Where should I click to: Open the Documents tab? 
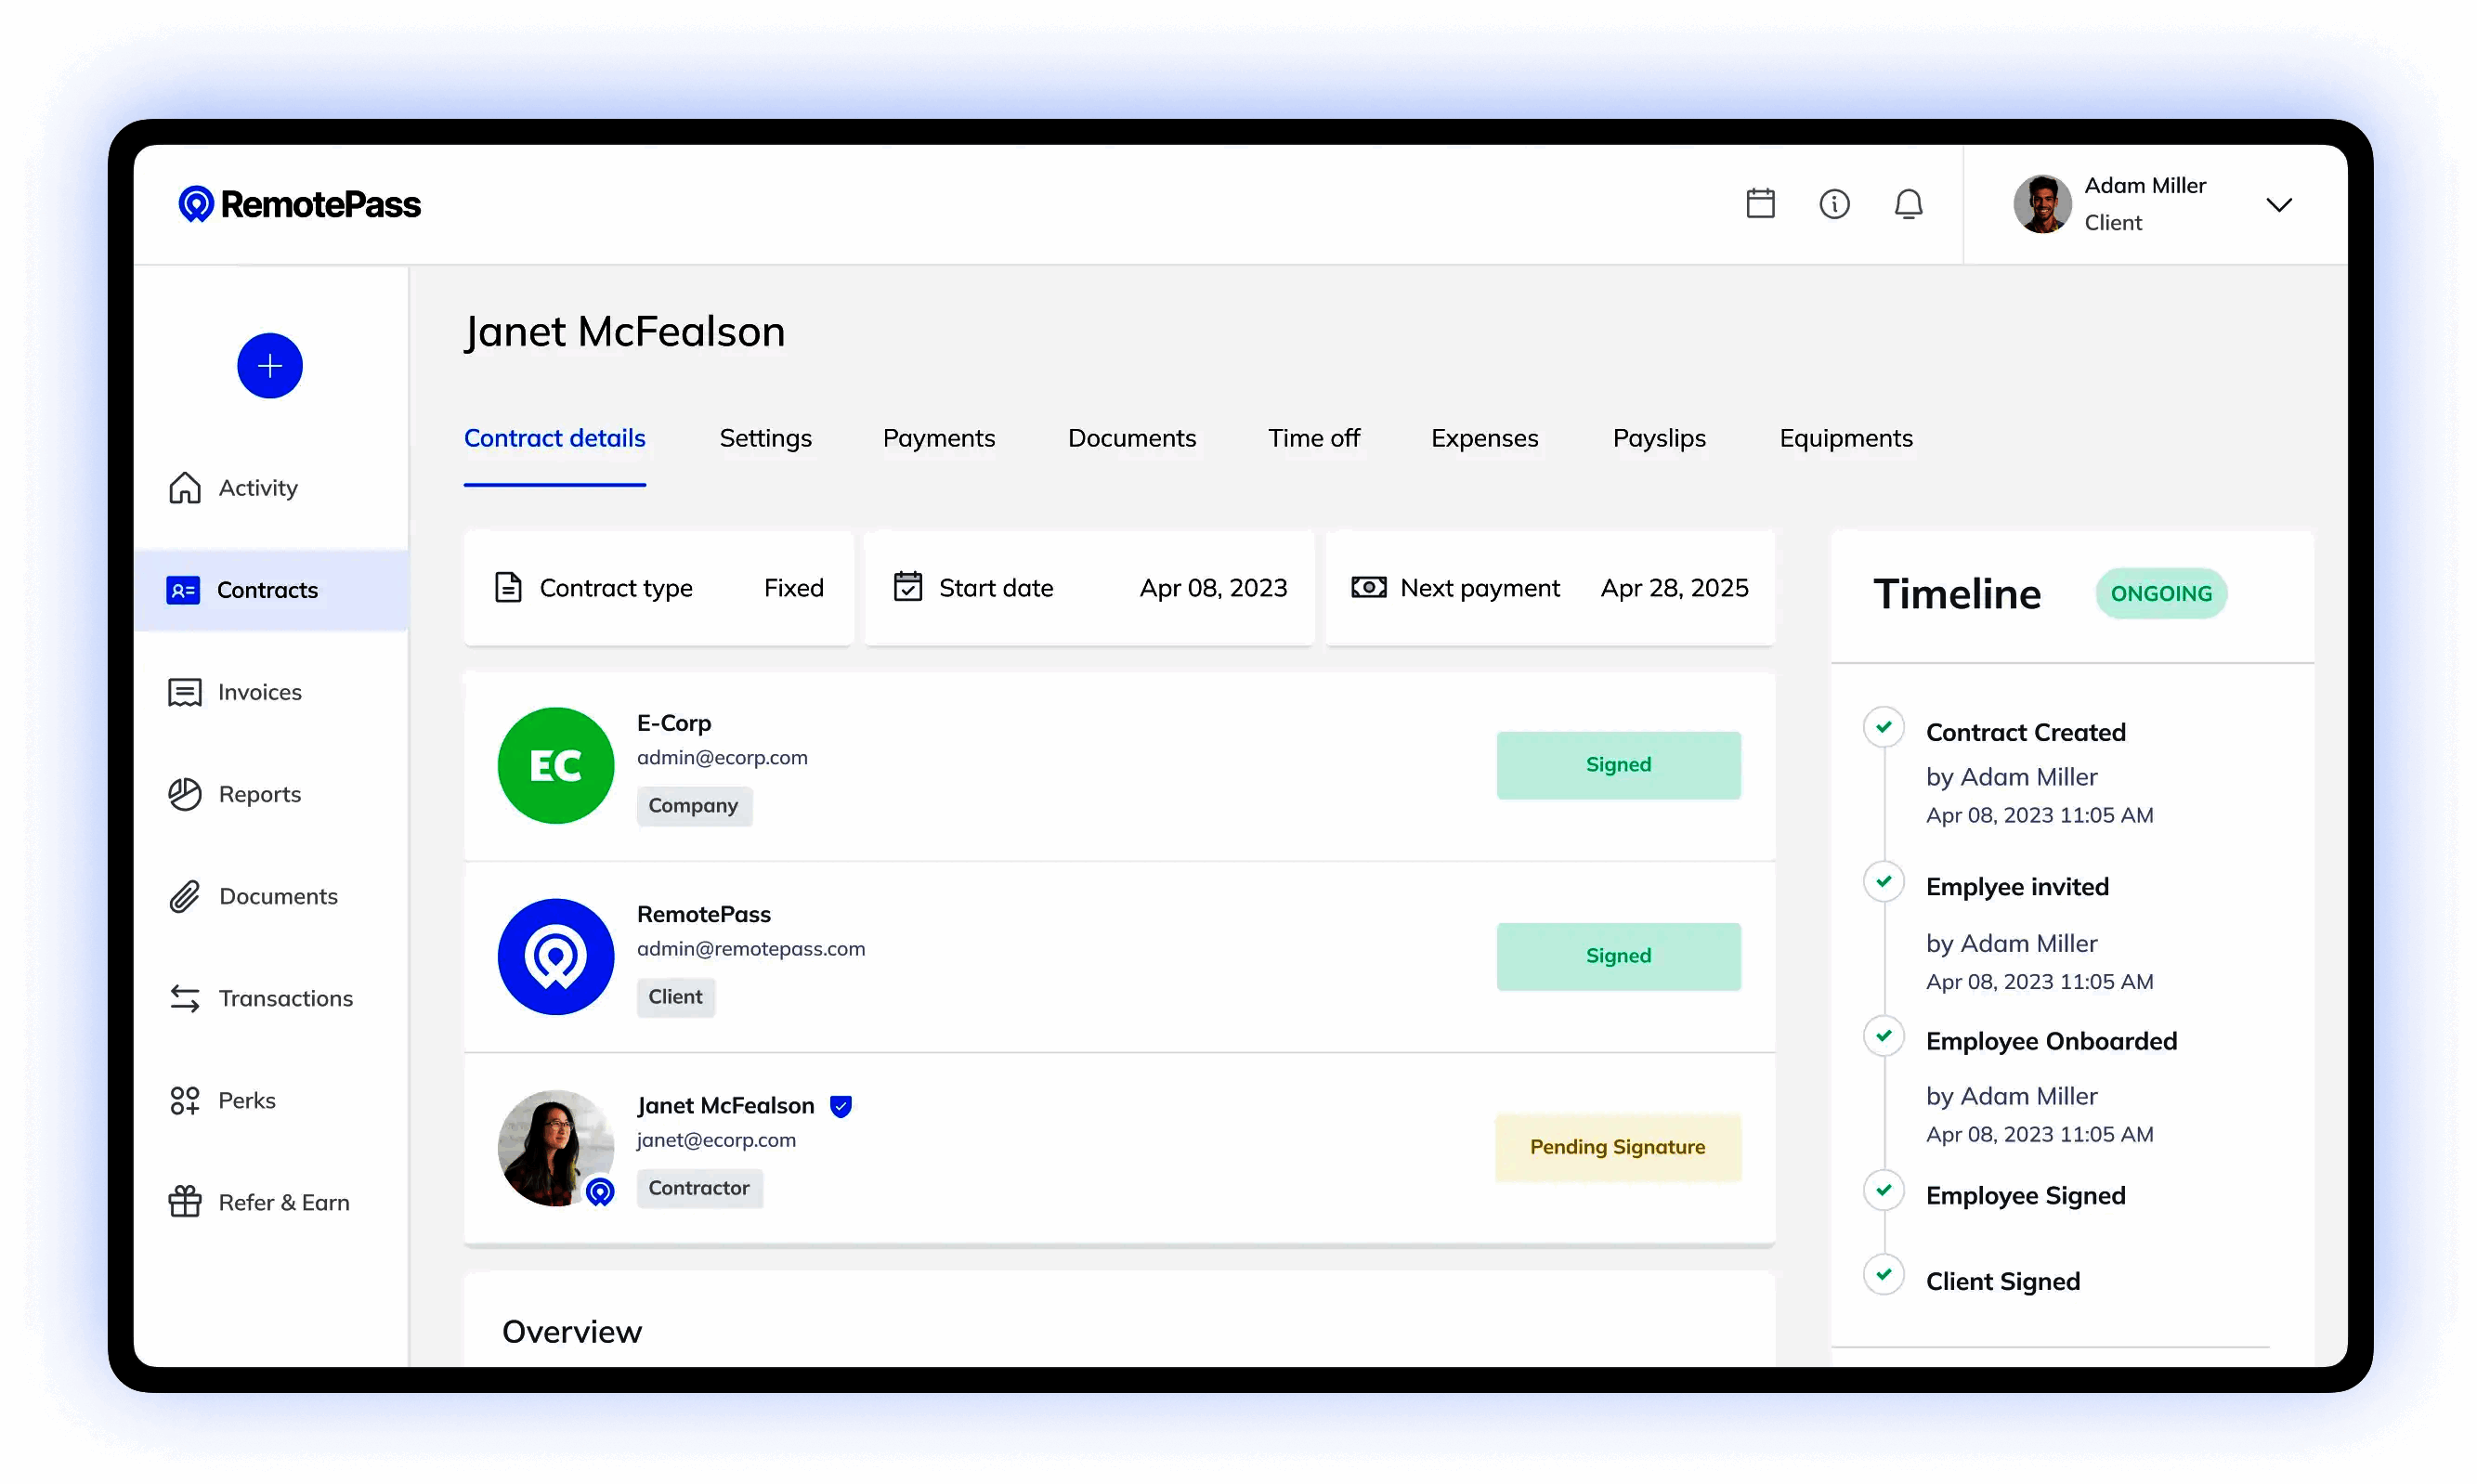pyautogui.click(x=1132, y=439)
